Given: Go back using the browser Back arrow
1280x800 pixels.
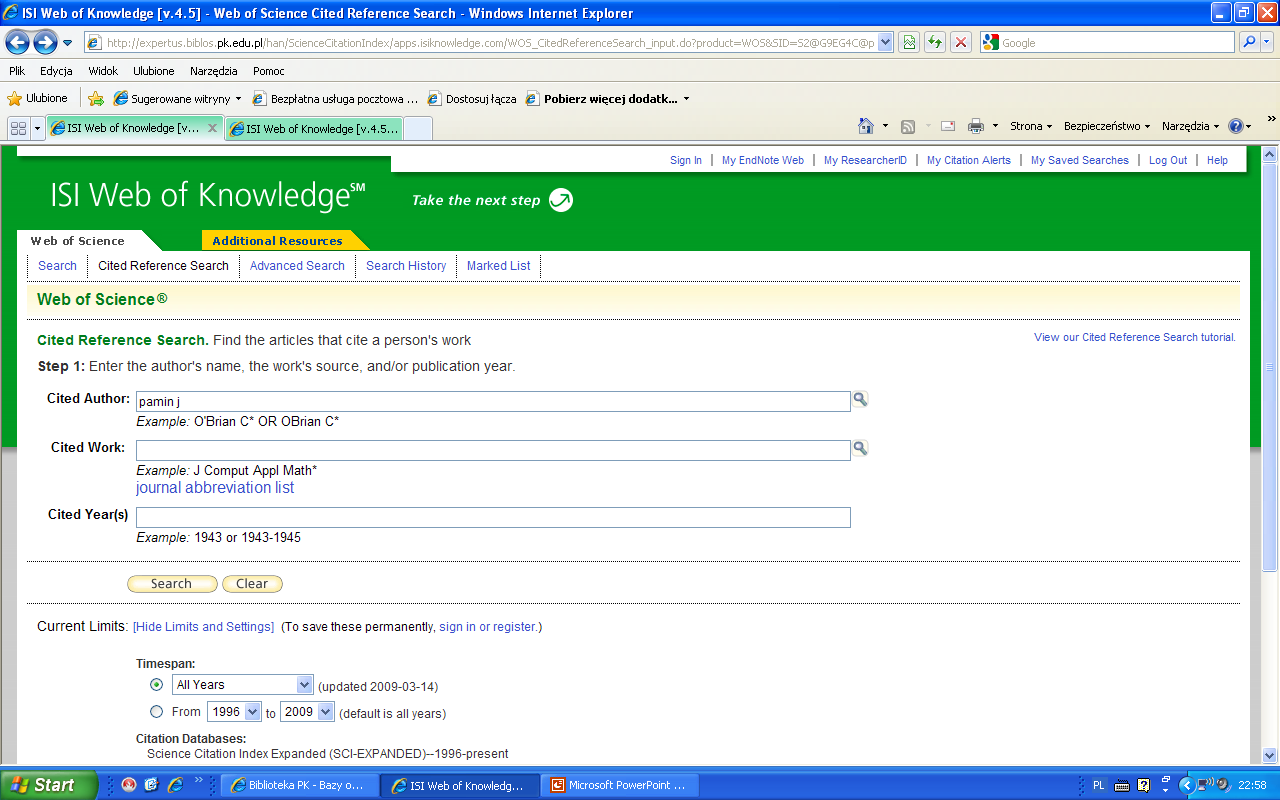Looking at the screenshot, I should coord(17,42).
